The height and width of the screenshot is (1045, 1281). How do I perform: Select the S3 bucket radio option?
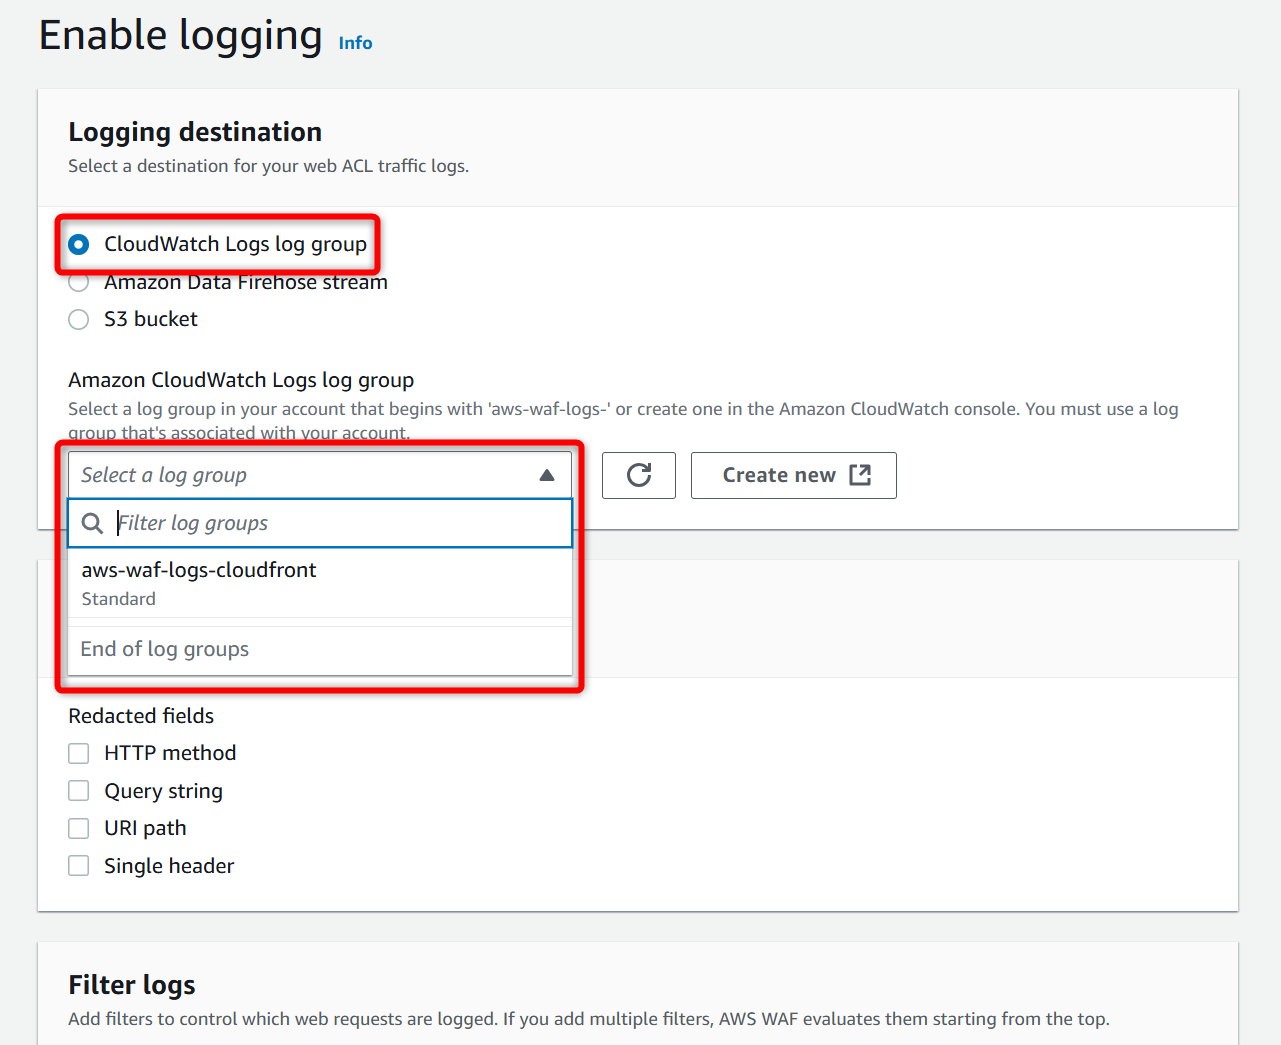point(79,319)
